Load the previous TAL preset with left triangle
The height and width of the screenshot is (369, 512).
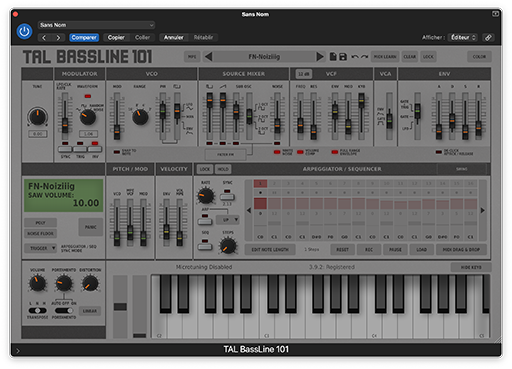[209, 57]
